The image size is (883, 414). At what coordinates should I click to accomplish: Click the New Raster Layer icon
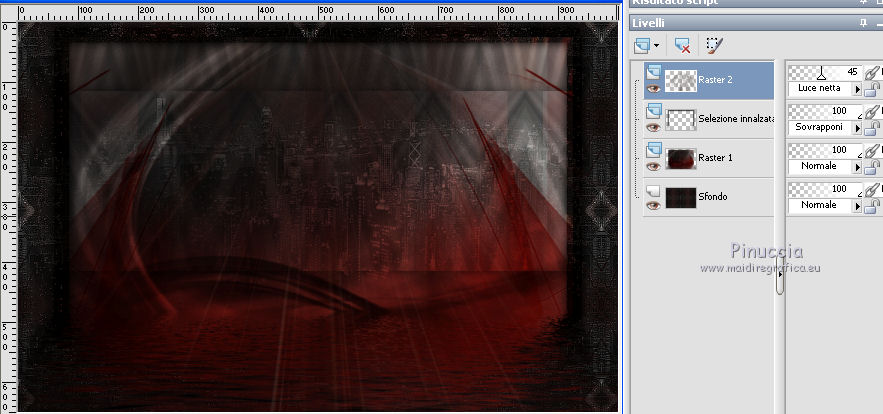click(641, 46)
